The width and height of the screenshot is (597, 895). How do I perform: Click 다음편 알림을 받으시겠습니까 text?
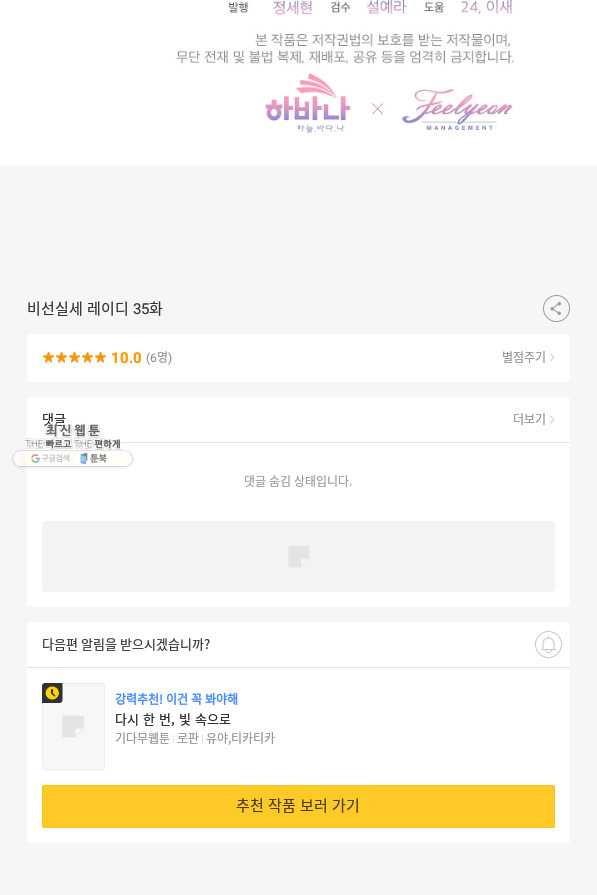coord(126,644)
